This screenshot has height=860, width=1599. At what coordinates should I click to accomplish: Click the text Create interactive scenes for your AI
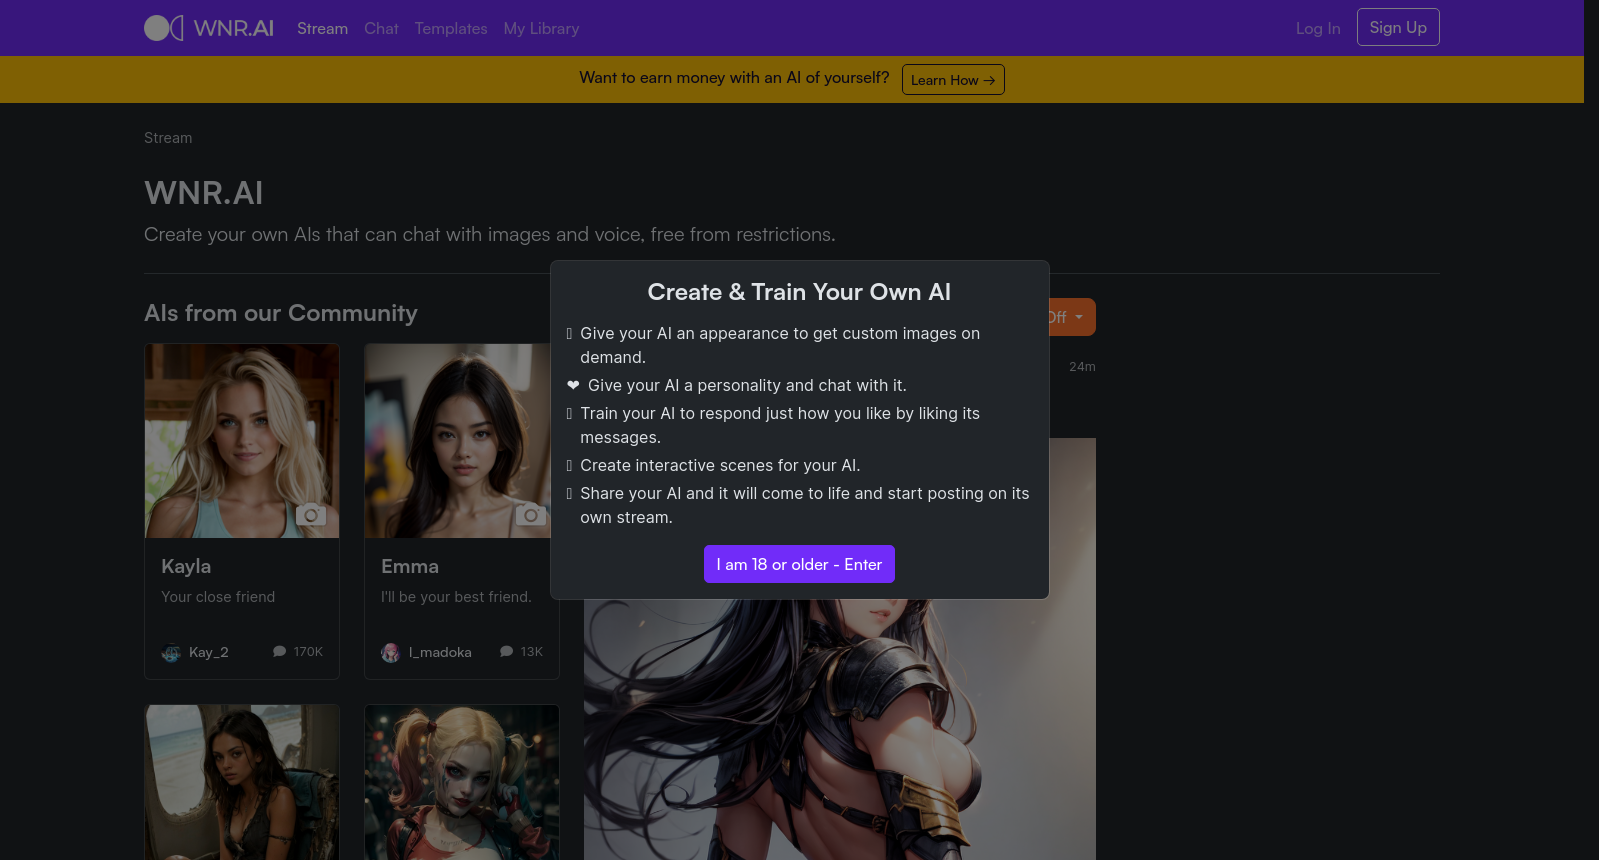(x=720, y=465)
